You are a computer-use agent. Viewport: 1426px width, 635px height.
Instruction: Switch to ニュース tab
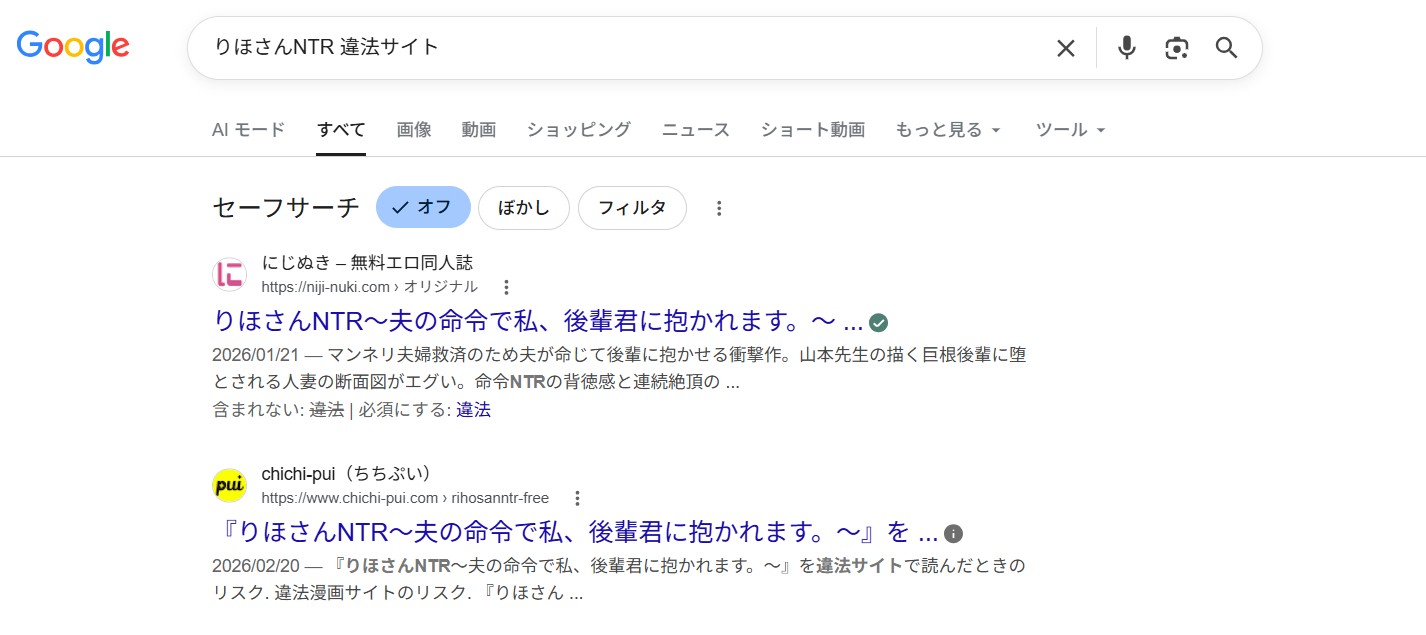696,130
